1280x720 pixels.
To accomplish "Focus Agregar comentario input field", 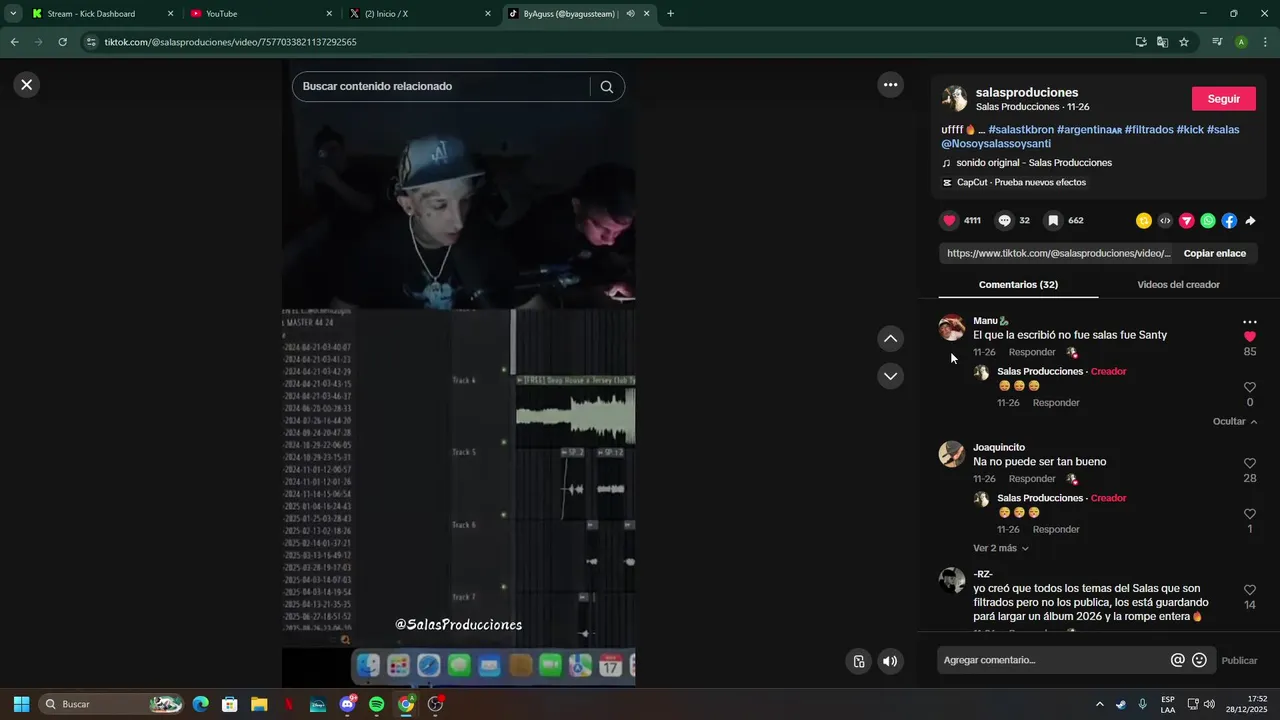I will click(x=1055, y=660).
